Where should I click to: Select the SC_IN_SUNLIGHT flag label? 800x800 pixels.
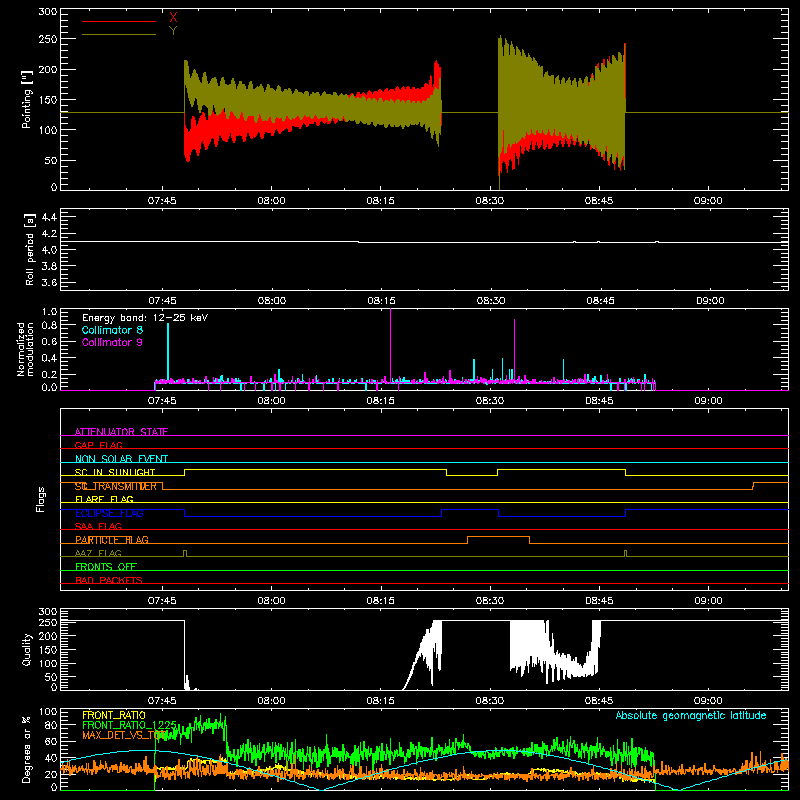tap(115, 472)
